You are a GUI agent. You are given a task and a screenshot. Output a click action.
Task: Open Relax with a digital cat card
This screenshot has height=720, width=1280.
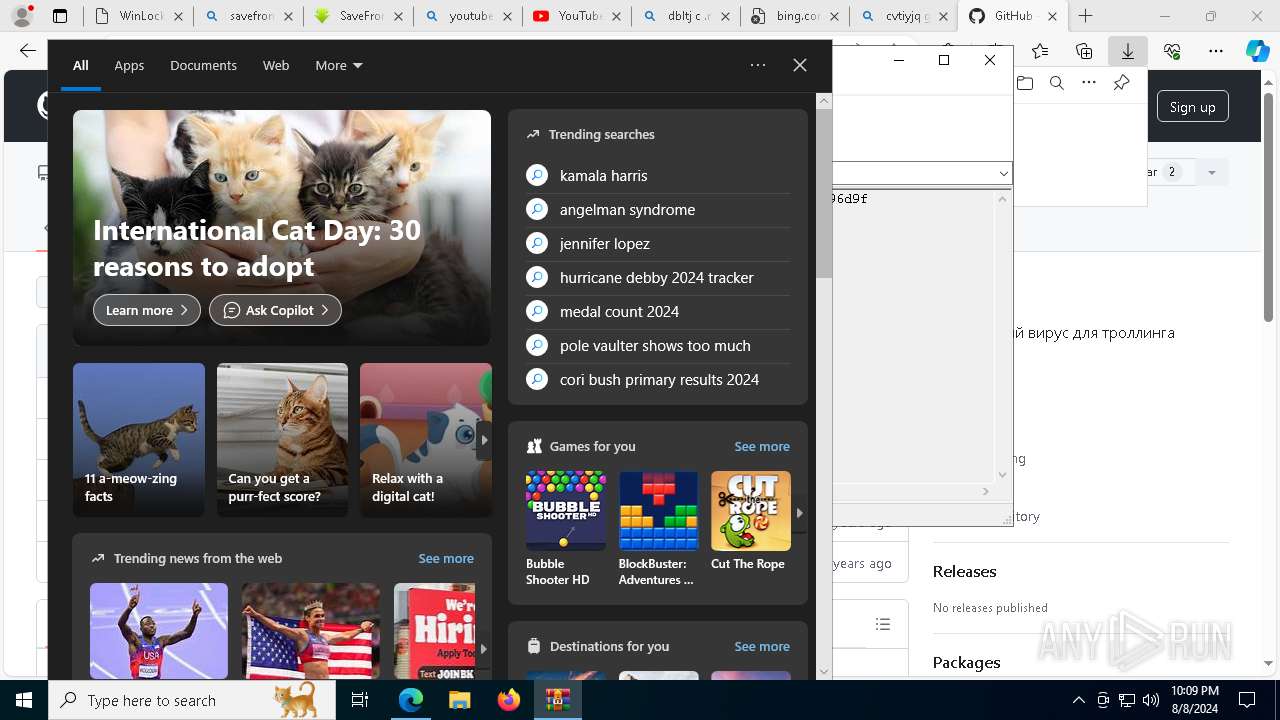pyautogui.click(x=426, y=440)
